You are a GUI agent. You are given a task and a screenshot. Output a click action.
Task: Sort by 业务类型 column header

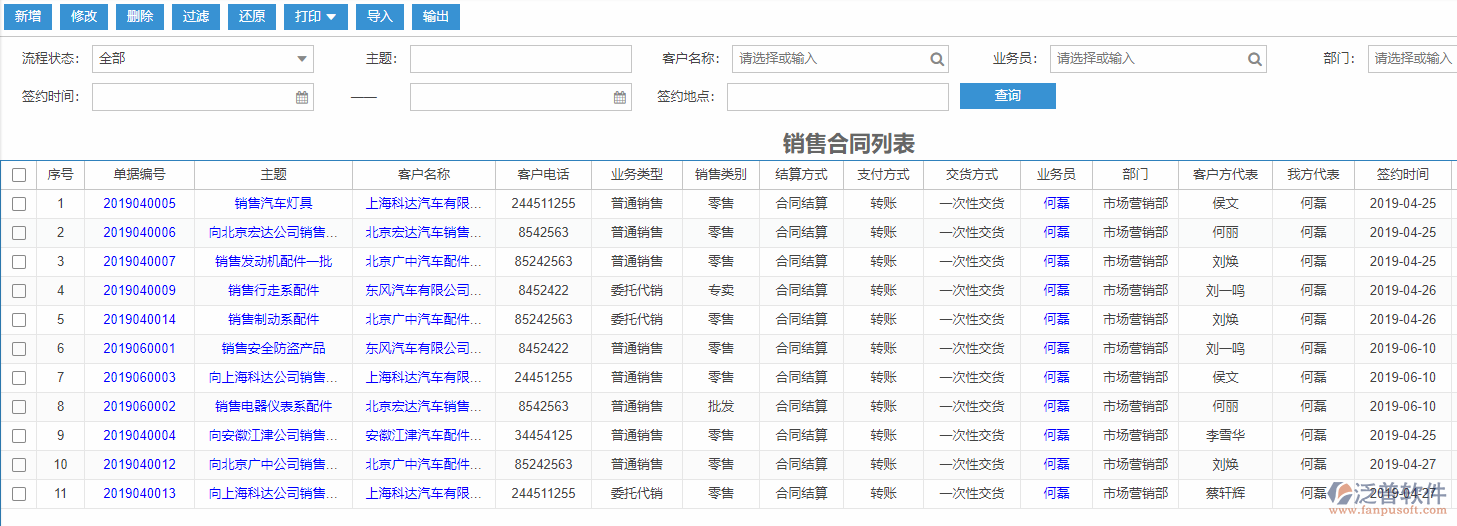point(637,175)
